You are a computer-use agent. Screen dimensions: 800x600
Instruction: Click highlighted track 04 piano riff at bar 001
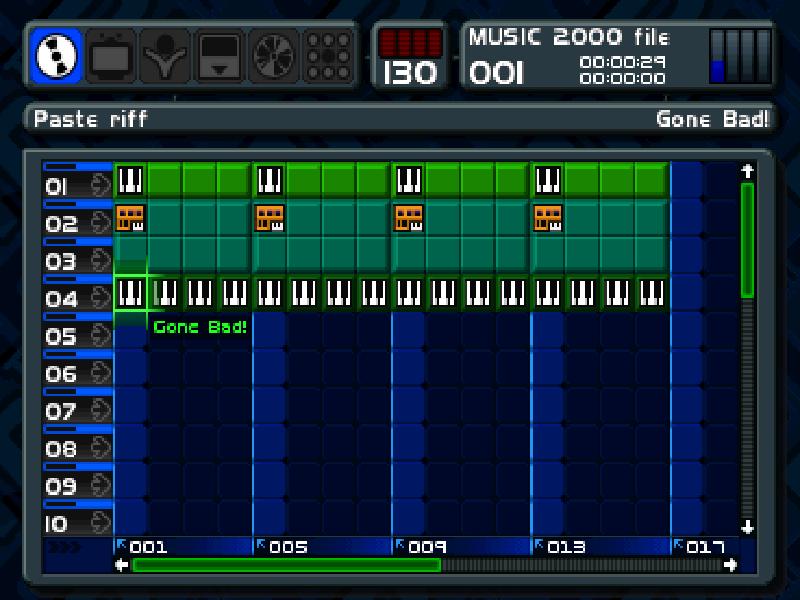coord(130,293)
